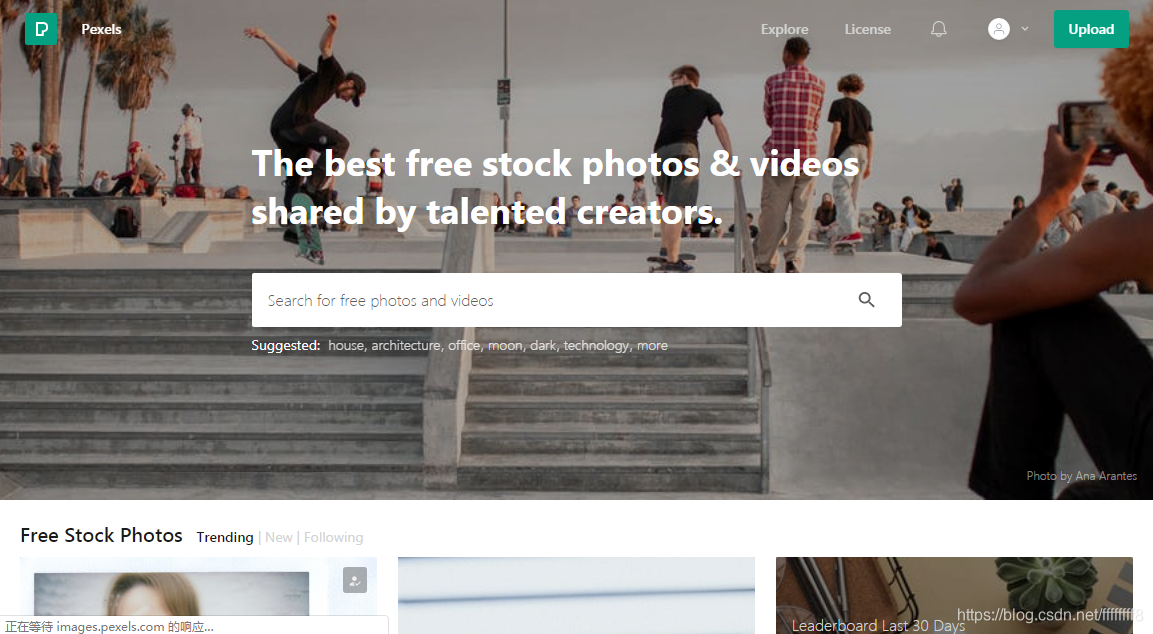
Task: Switch to the Following tab
Action: click(x=334, y=537)
